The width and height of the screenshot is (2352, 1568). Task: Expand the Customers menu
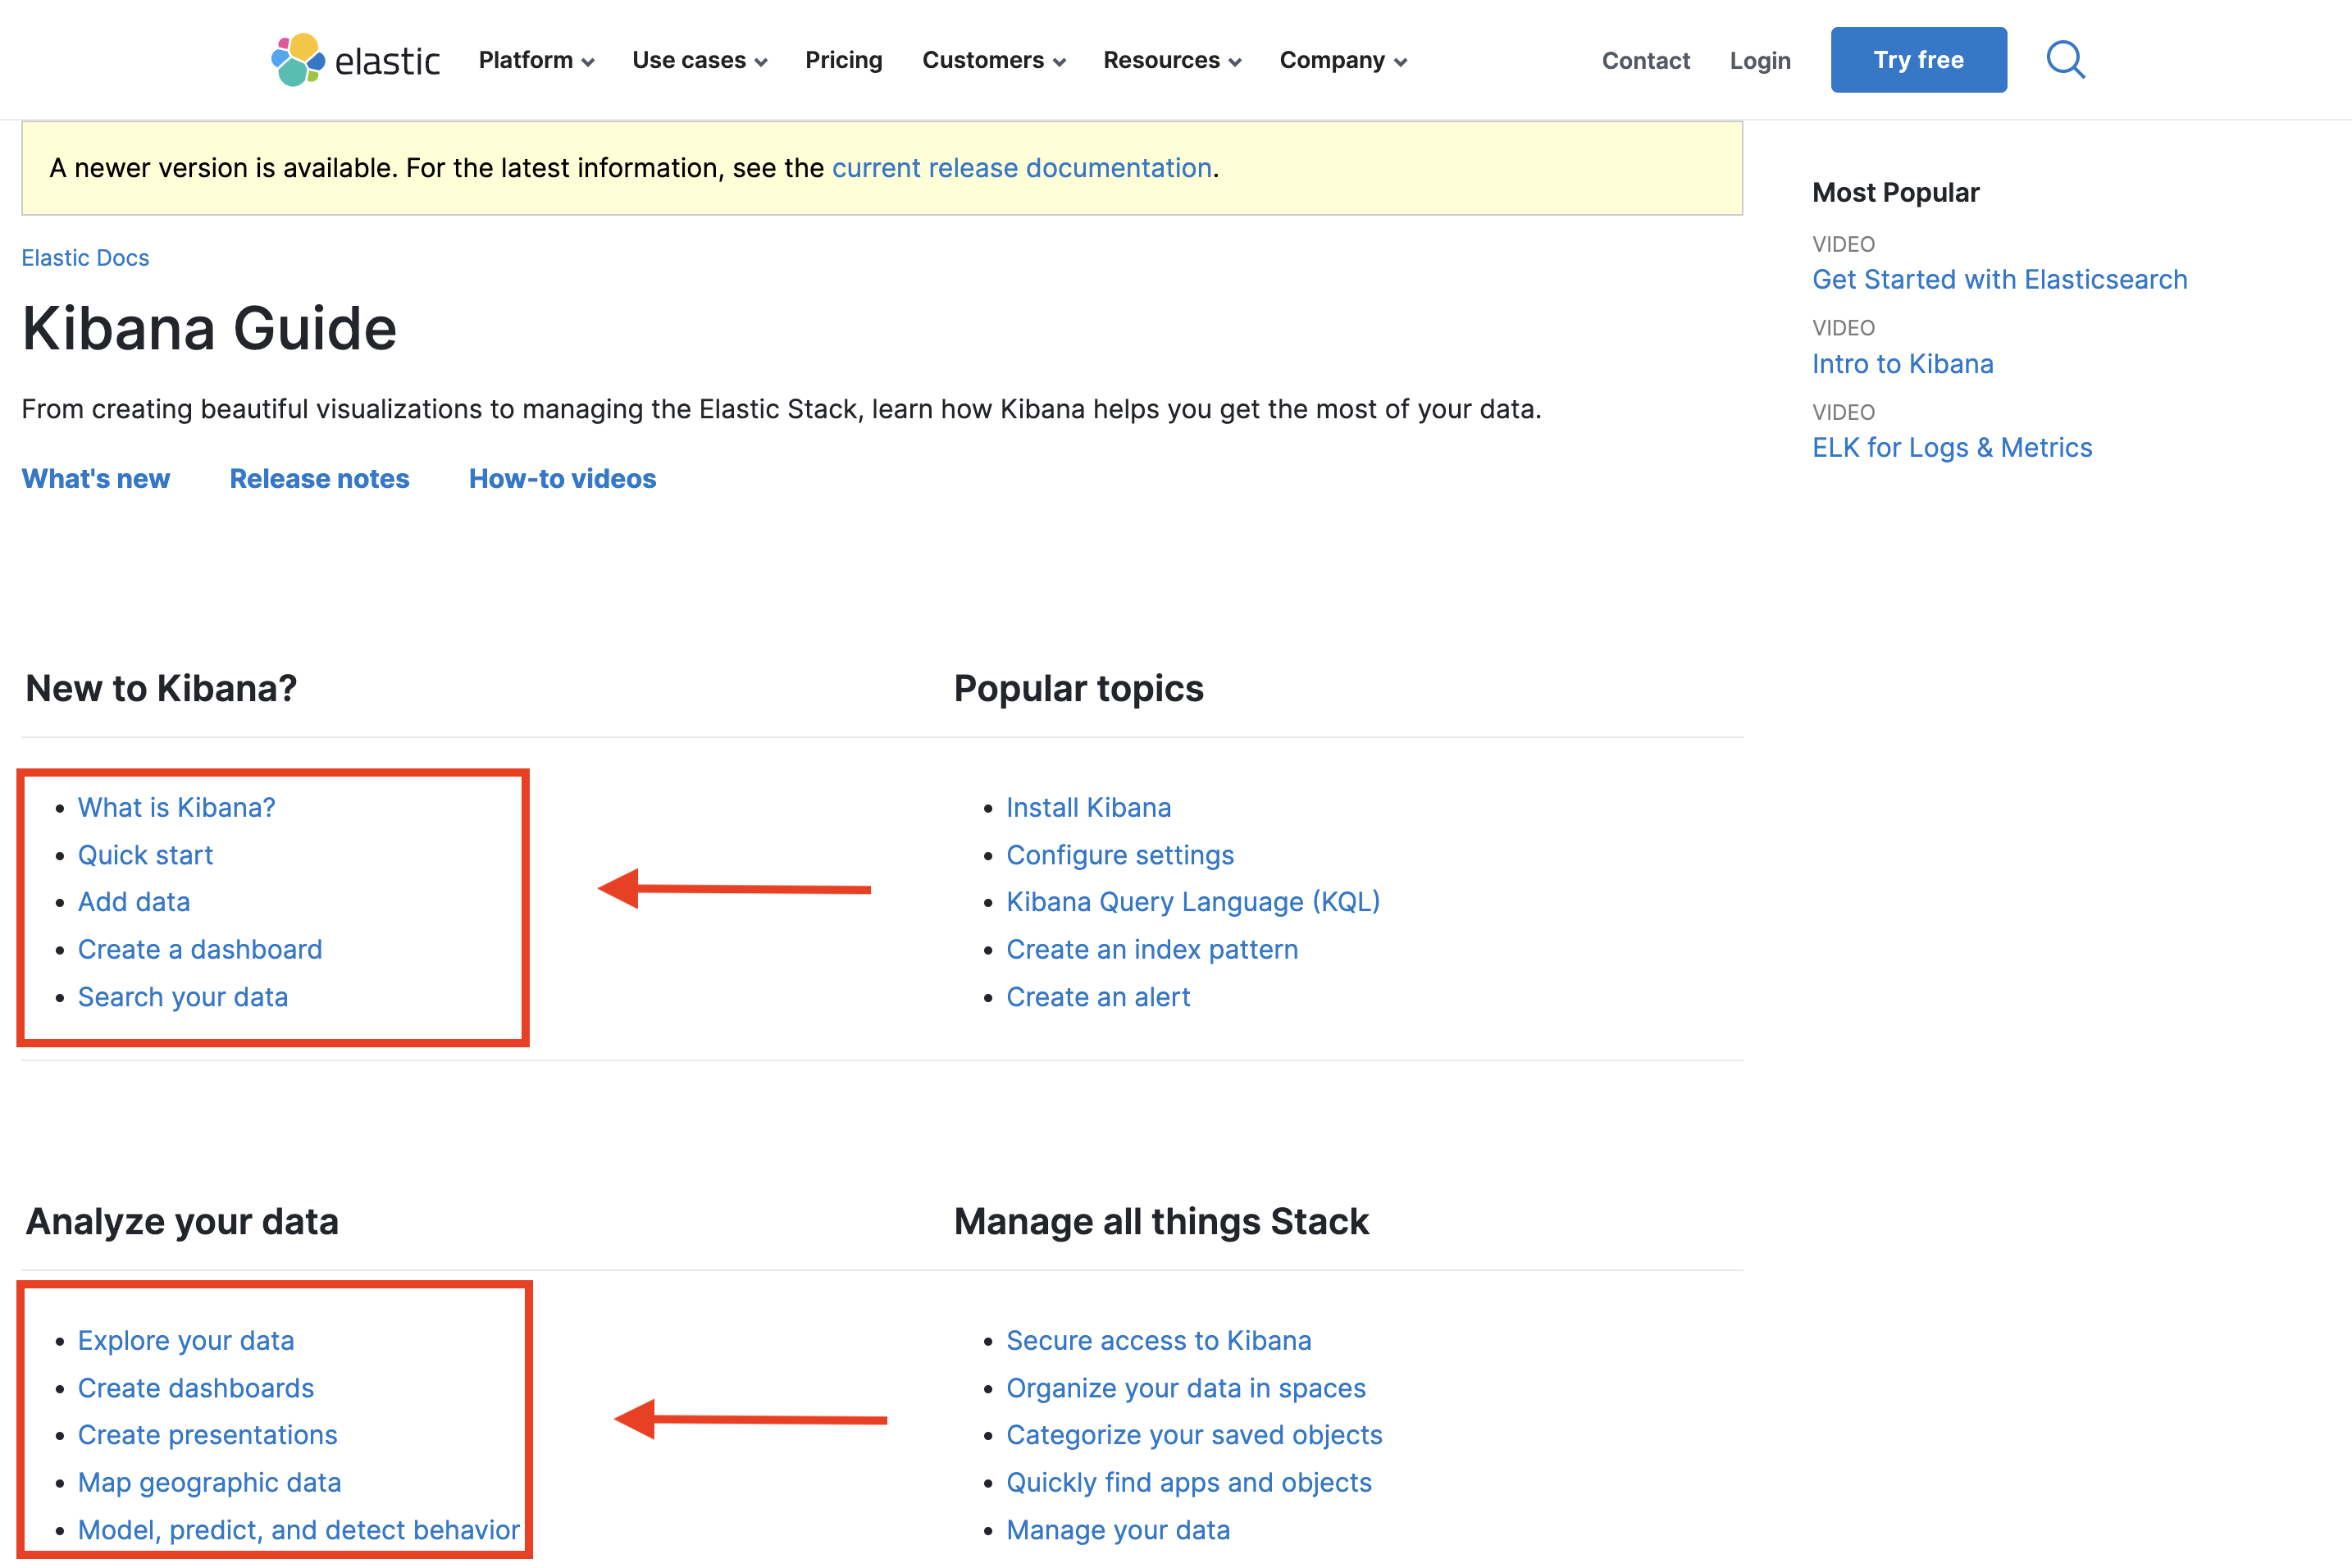pos(993,60)
